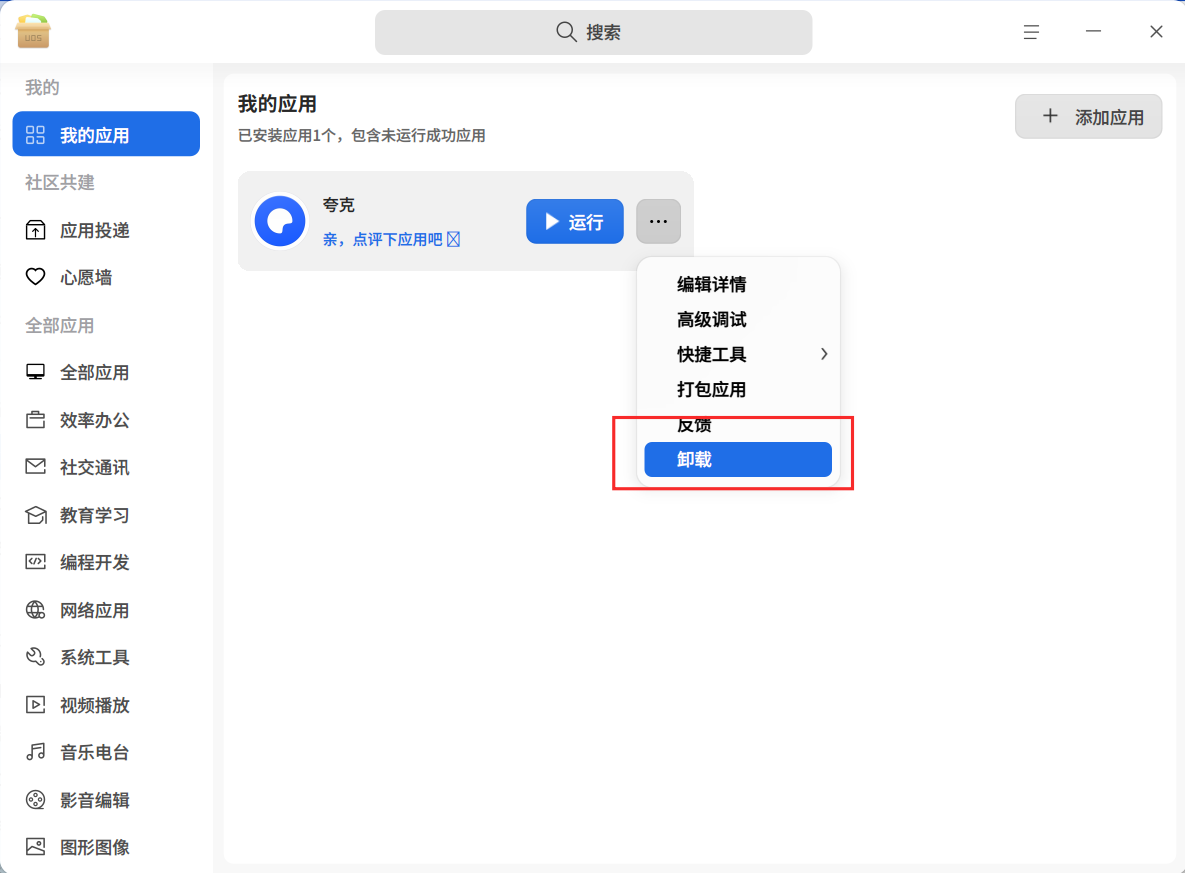
Task: Browse the 系统工具 category
Action: tap(106, 657)
